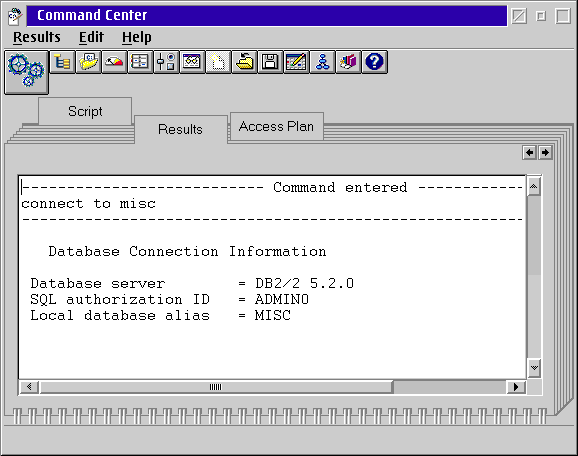Click the 'Command entered' header line
Screen dimensions: 578x456
340,188
